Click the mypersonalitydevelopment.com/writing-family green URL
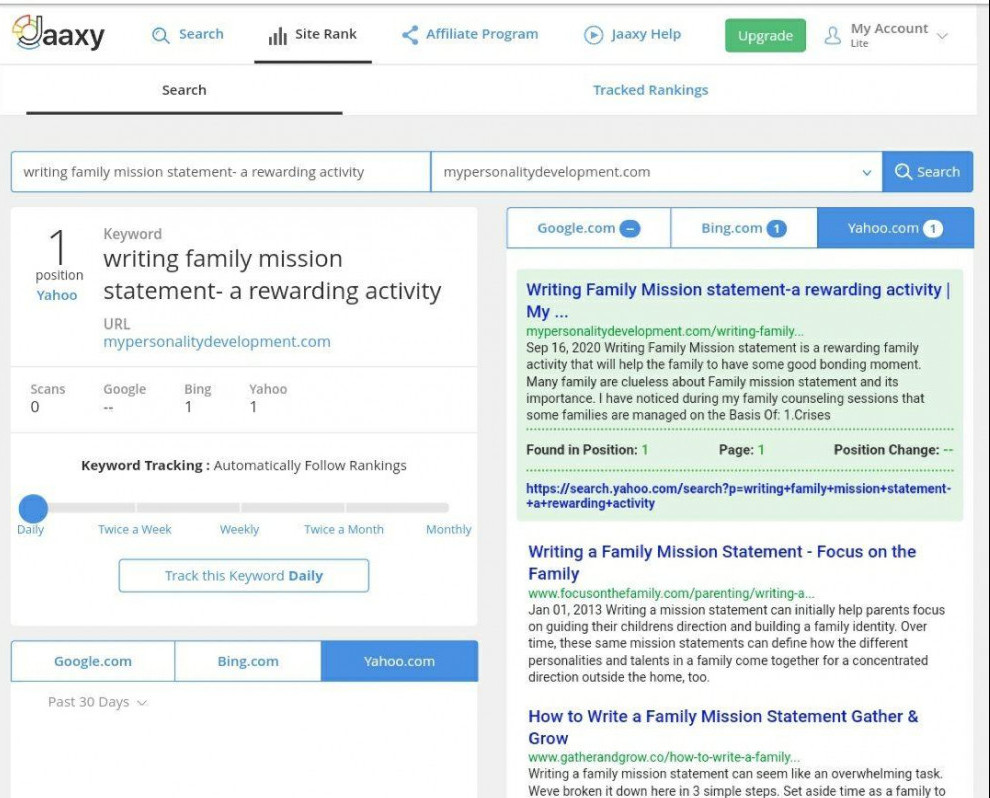The width and height of the screenshot is (990, 798). coord(665,331)
